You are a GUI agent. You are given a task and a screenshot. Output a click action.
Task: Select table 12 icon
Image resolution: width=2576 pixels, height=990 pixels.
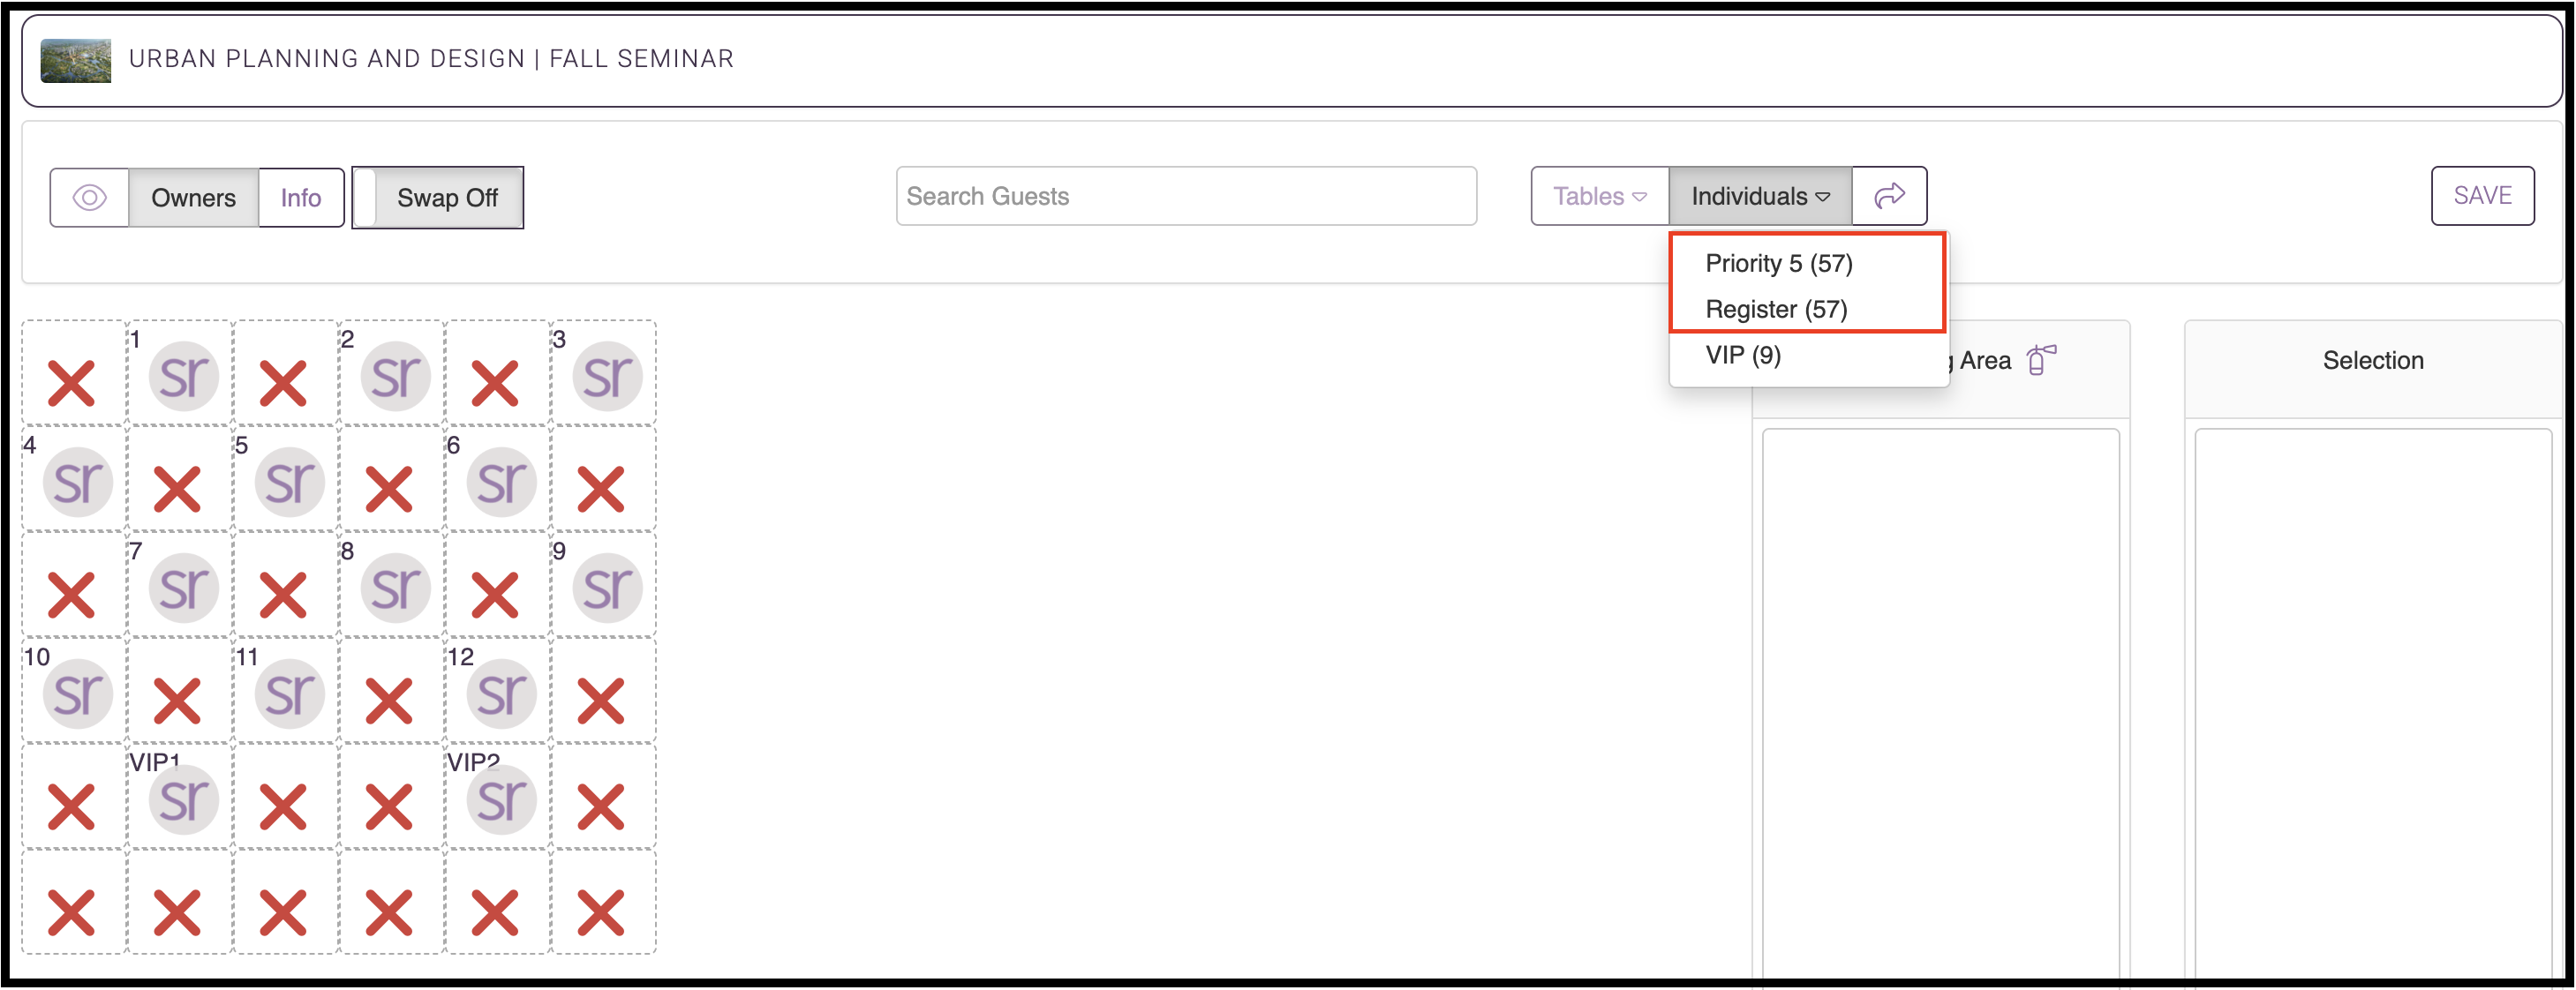click(x=502, y=695)
